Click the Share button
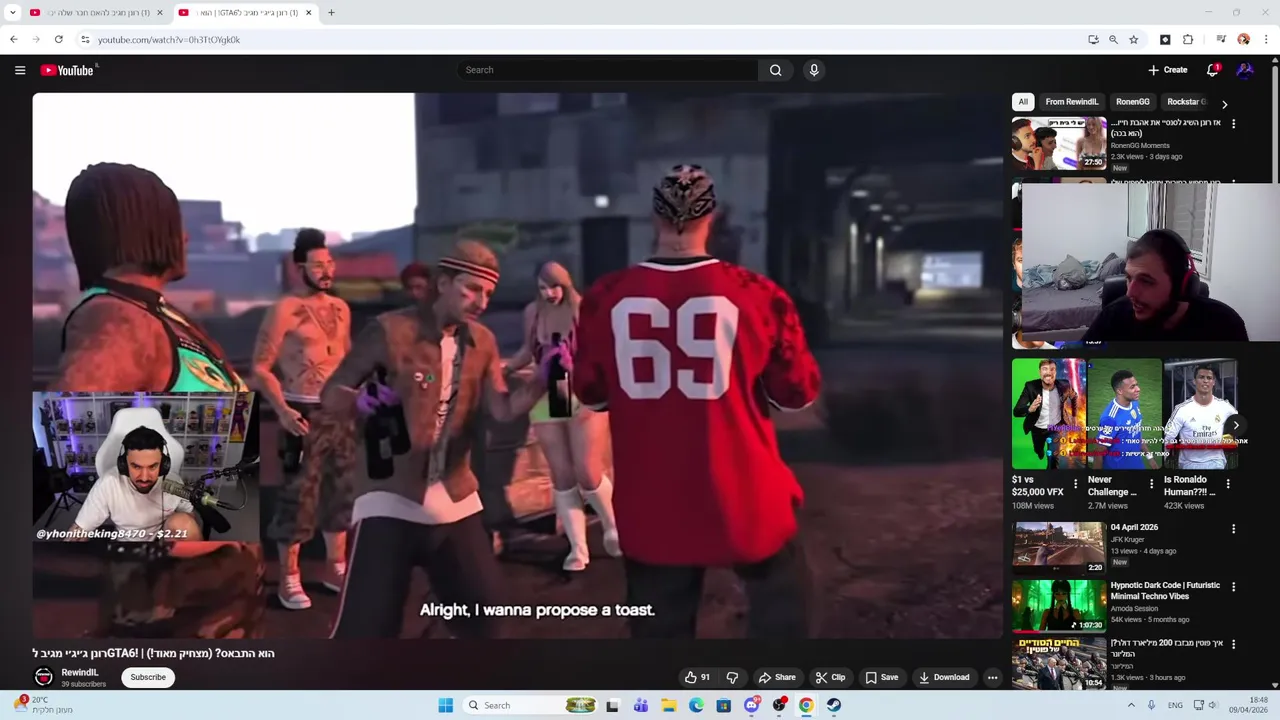Screen dimensions: 1280x720 point(777,677)
